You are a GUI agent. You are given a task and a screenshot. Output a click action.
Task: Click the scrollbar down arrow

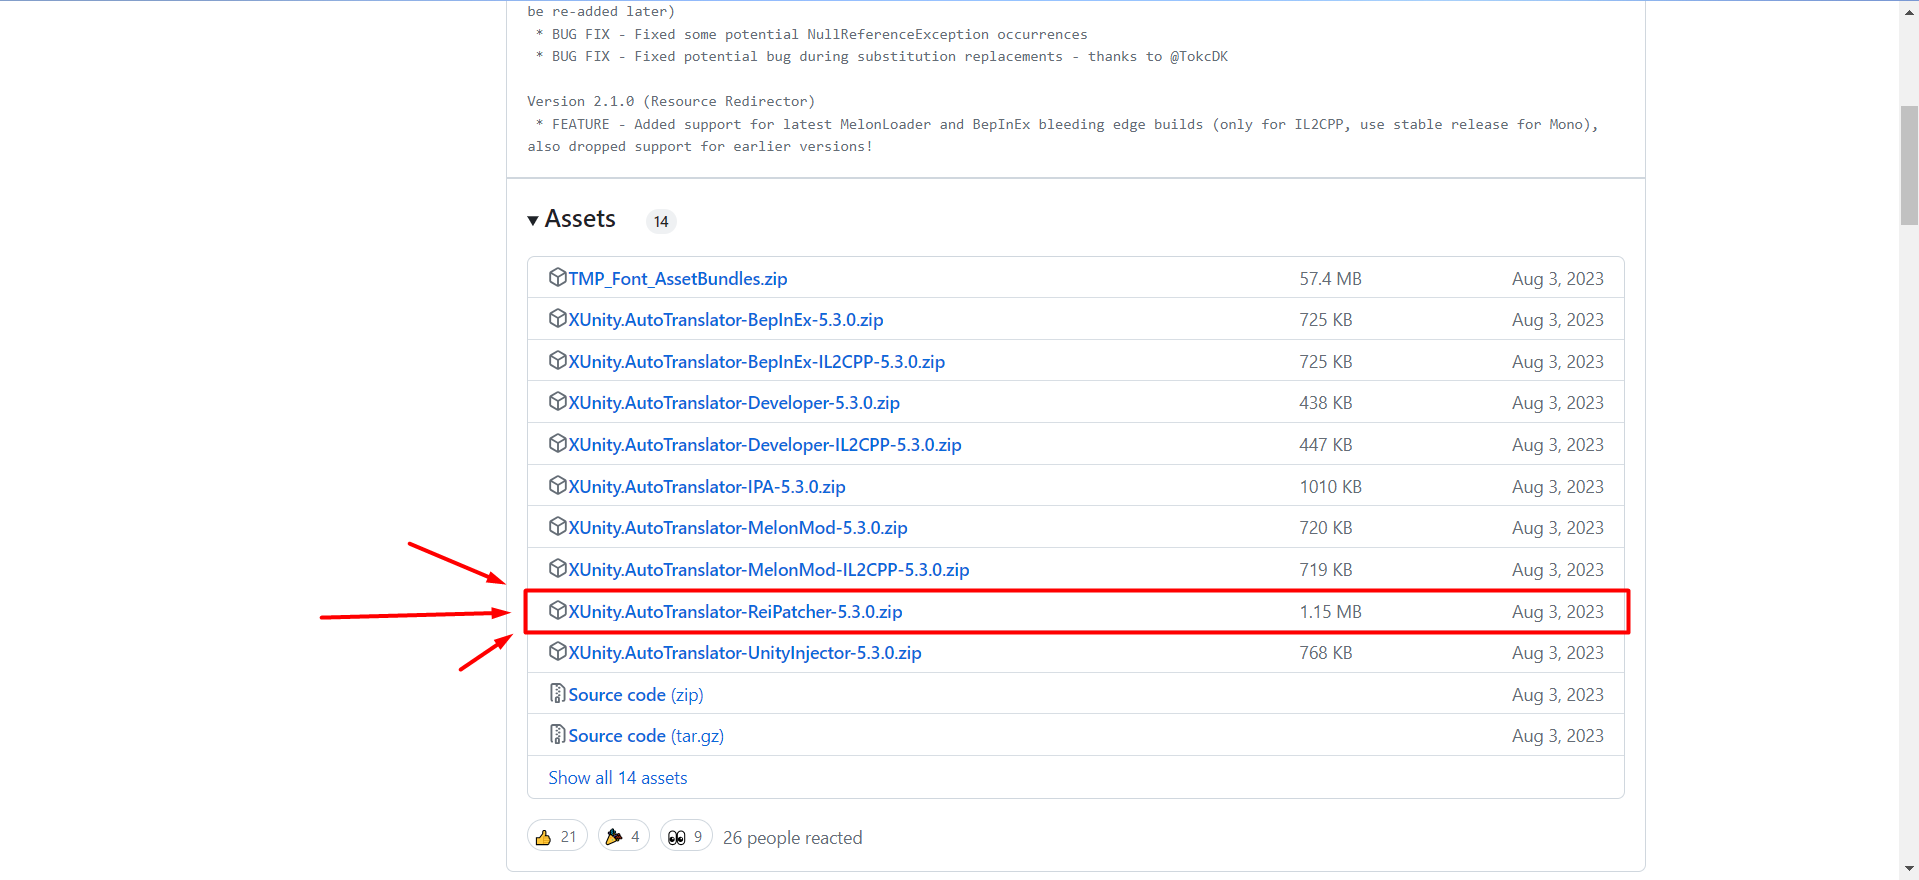pos(1909,870)
